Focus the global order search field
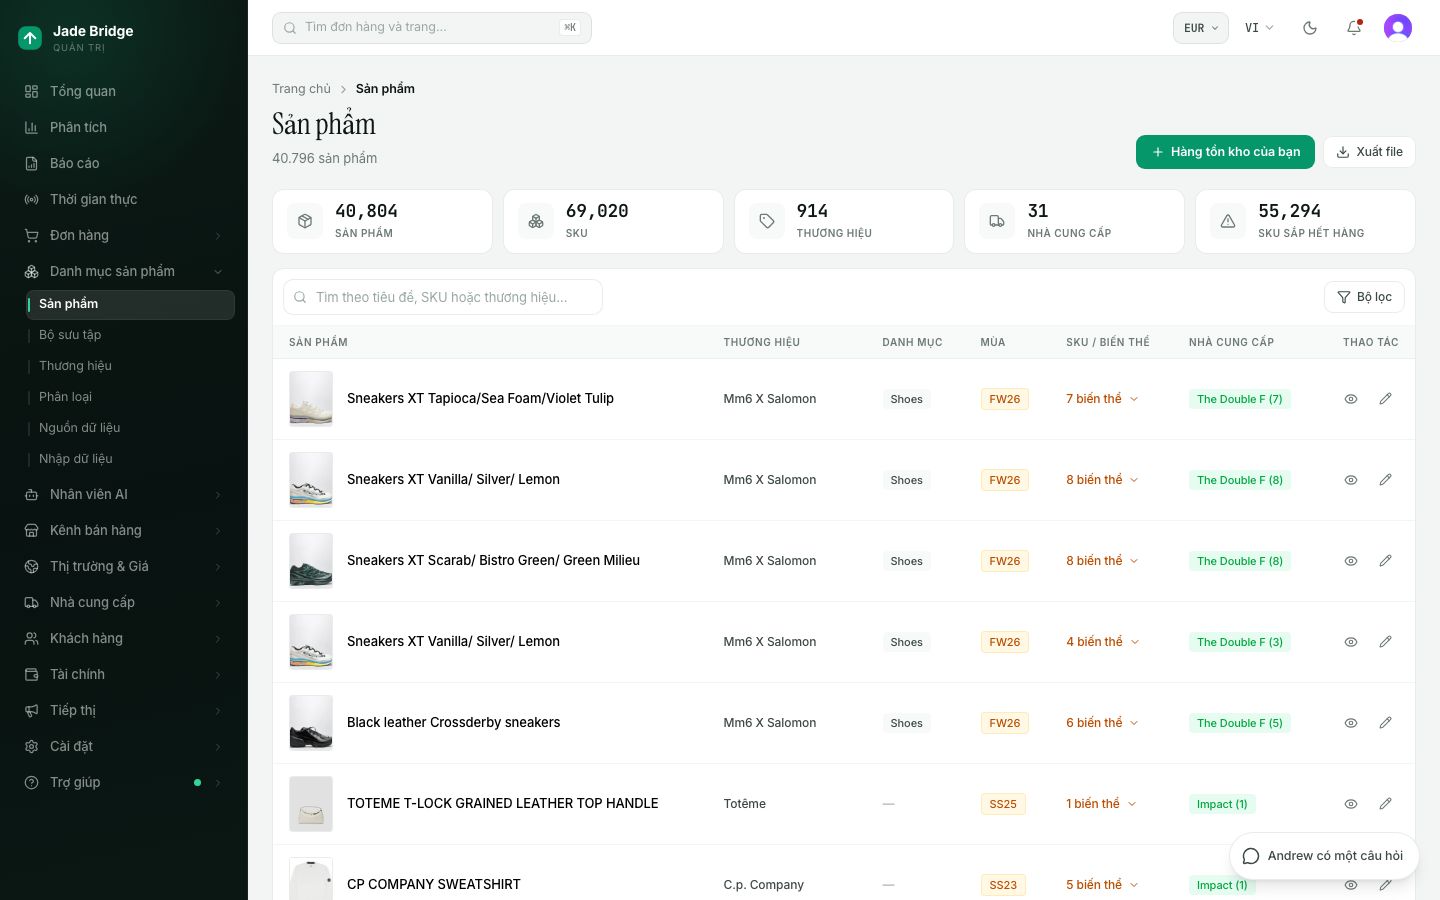This screenshot has width=1440, height=900. 432,28
